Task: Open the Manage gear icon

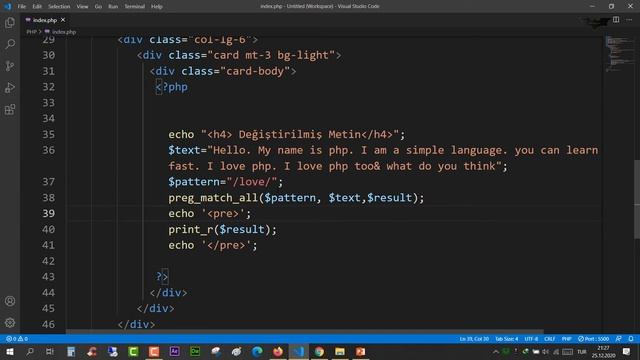Action: coord(10,323)
